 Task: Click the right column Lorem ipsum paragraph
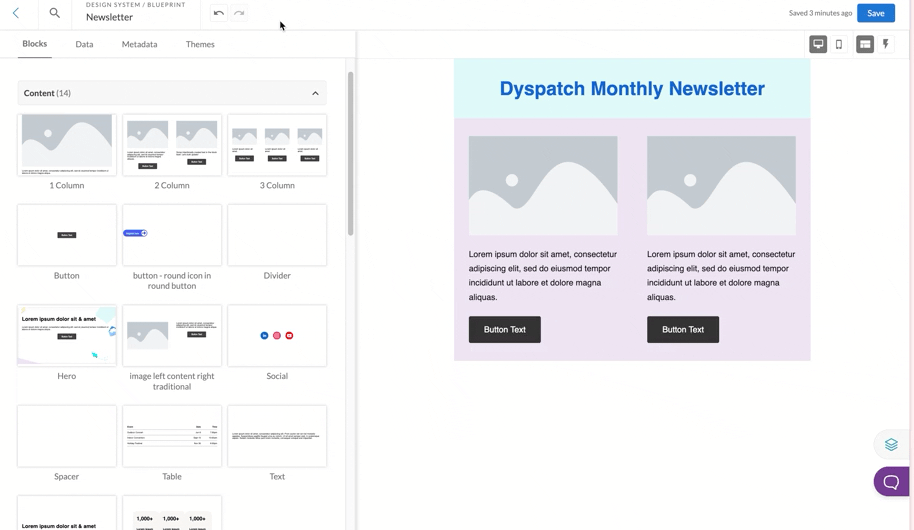(721, 275)
